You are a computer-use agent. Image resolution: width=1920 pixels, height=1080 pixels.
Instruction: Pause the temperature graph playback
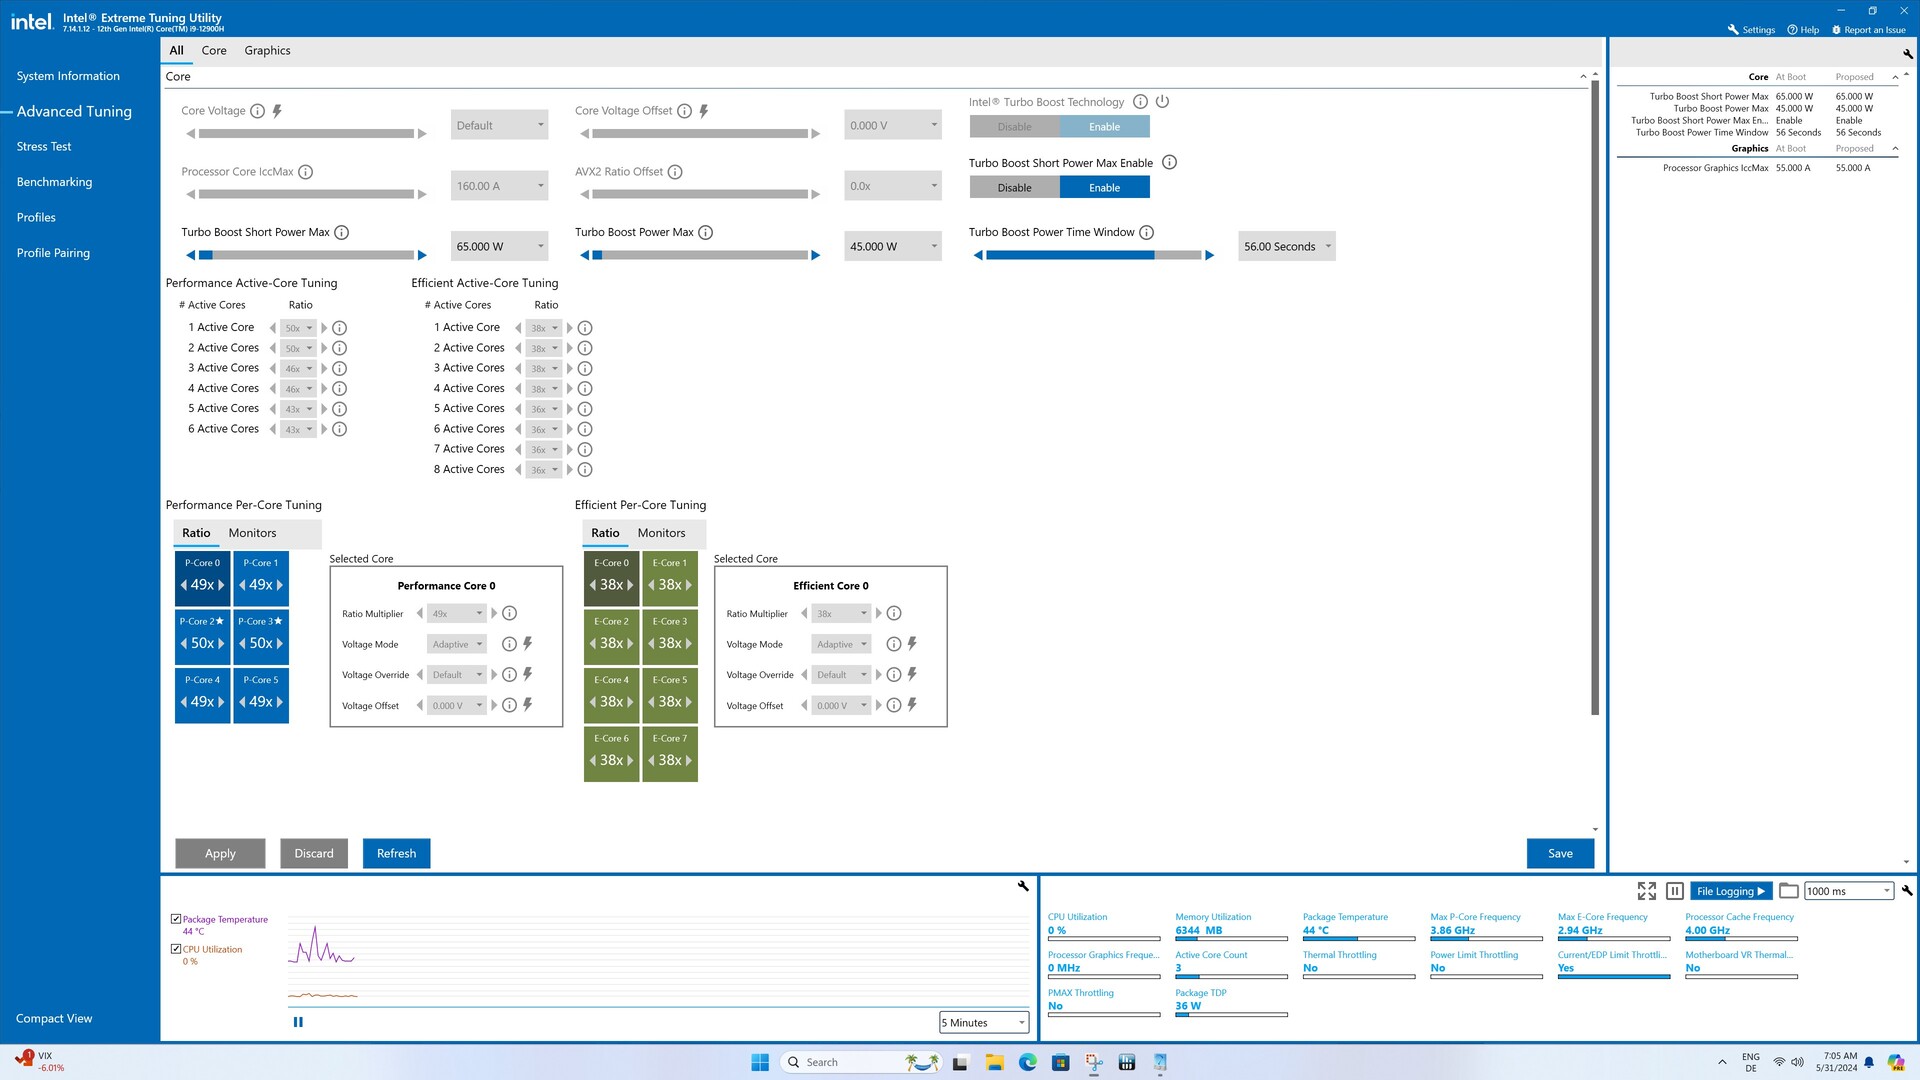(x=298, y=1022)
